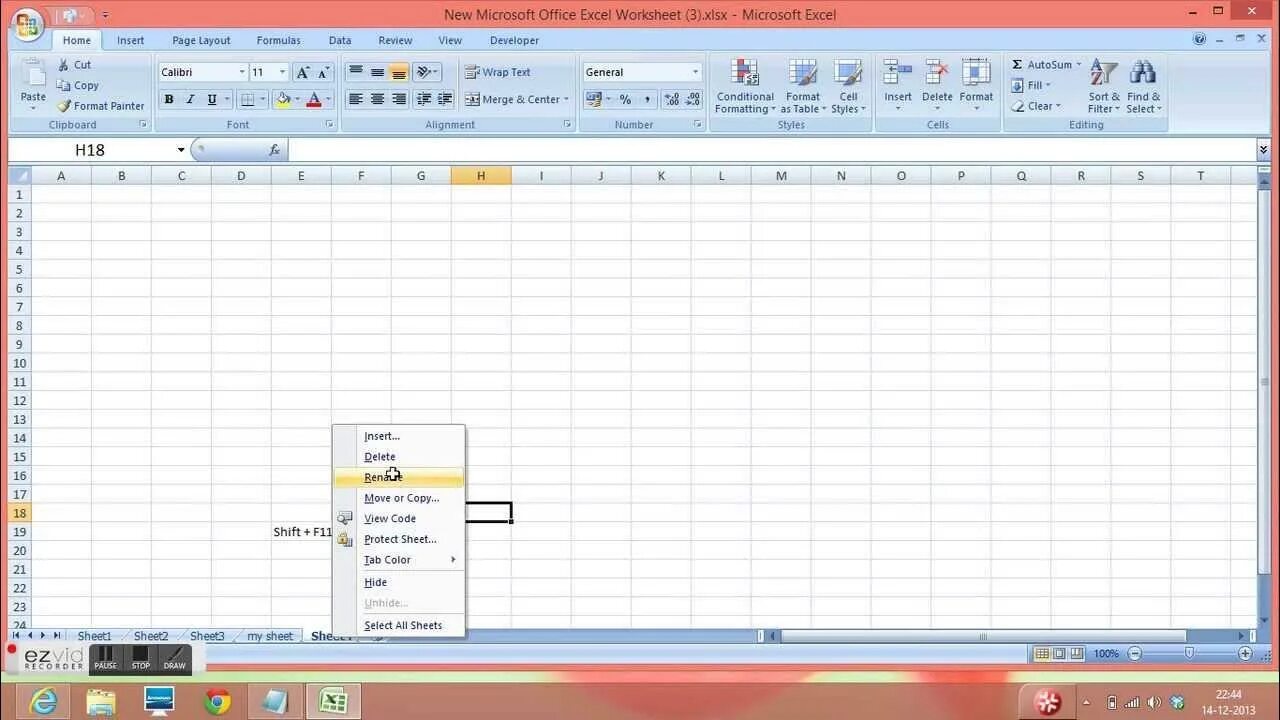Apply the Font Color letter A
Image resolution: width=1280 pixels, height=720 pixels.
314,99
